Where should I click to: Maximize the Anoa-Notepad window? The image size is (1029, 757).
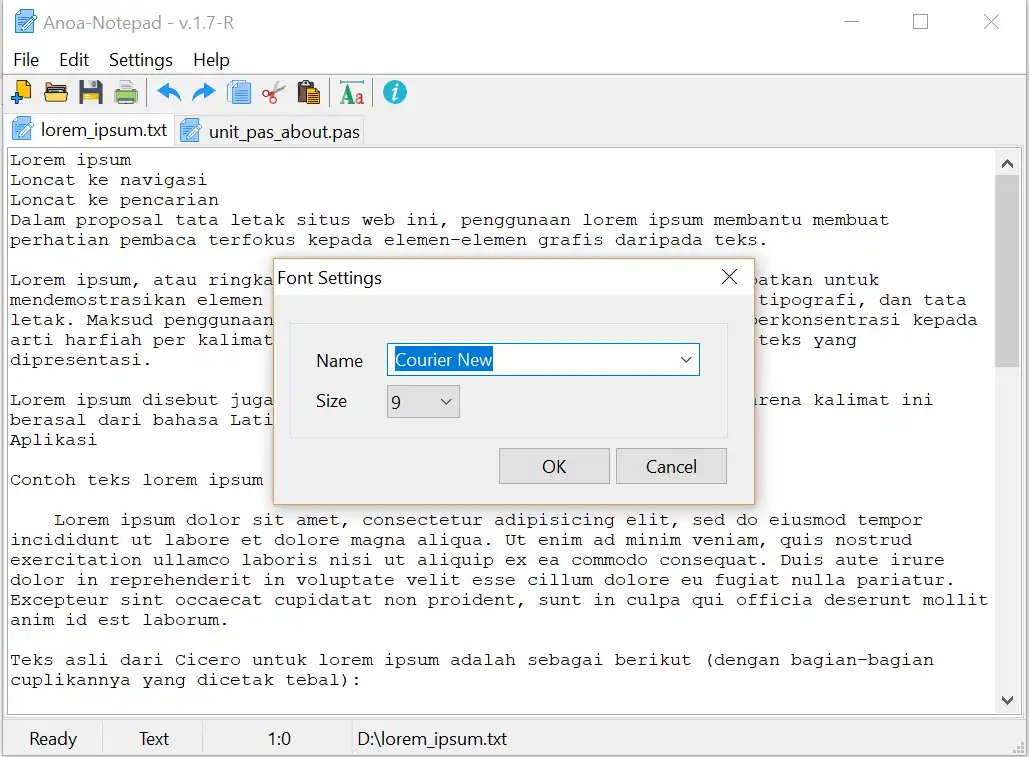(x=920, y=22)
